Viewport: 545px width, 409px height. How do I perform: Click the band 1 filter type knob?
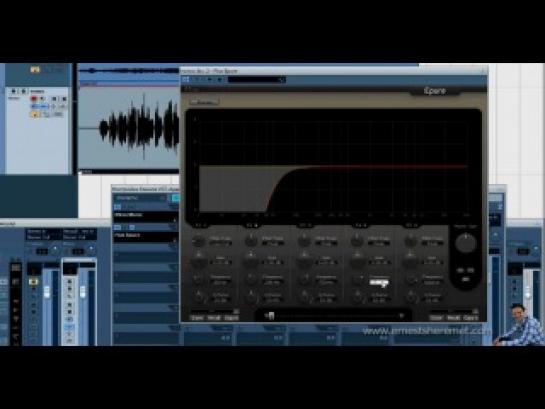[198, 241]
